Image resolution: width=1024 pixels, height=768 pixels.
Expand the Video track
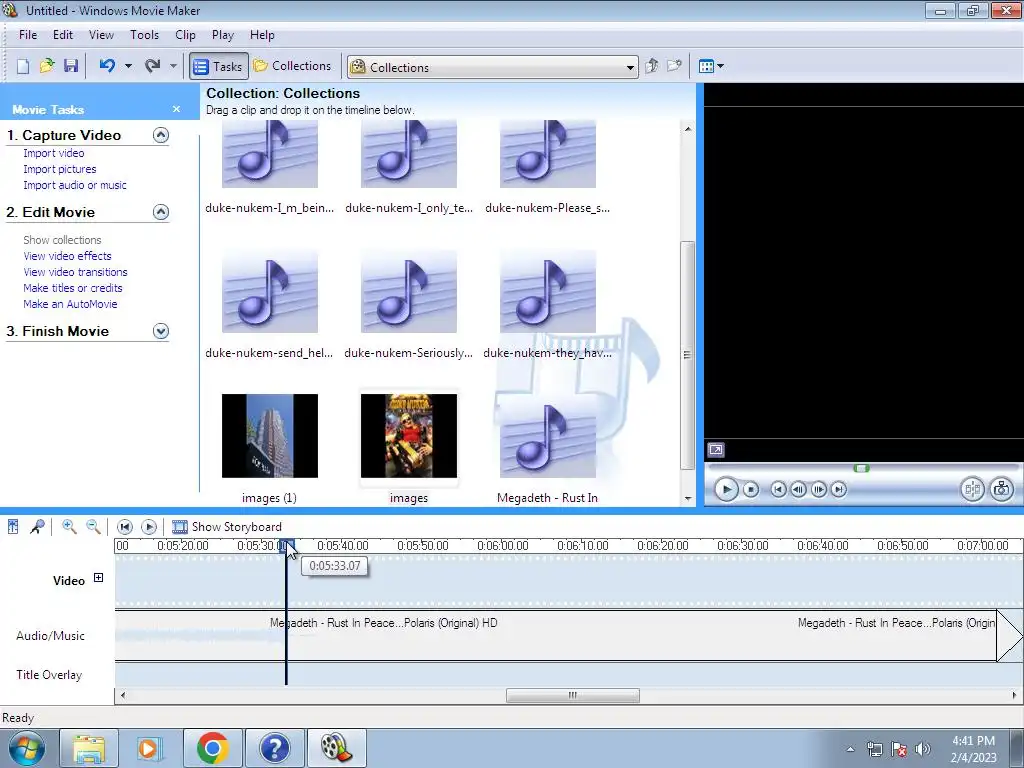coord(99,577)
